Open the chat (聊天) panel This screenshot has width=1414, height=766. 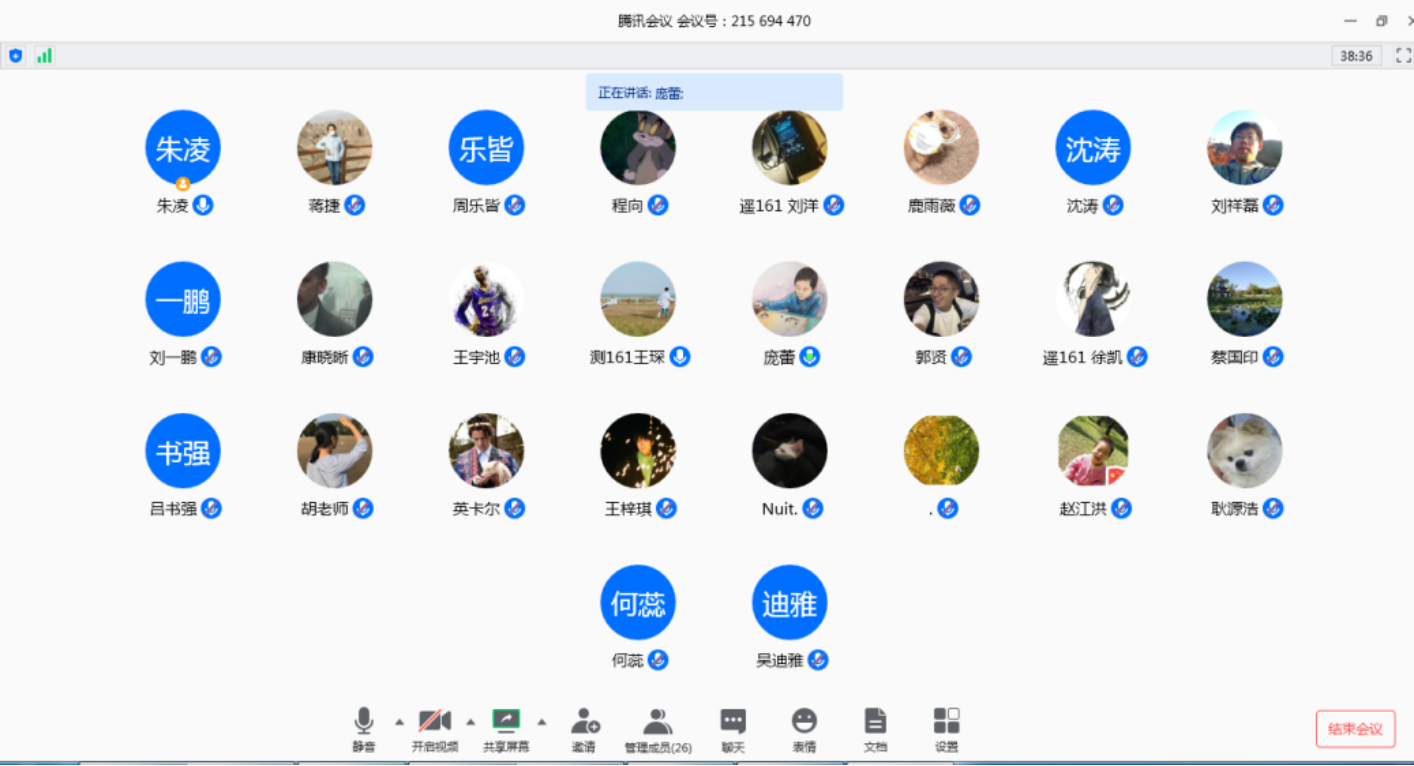click(x=733, y=729)
